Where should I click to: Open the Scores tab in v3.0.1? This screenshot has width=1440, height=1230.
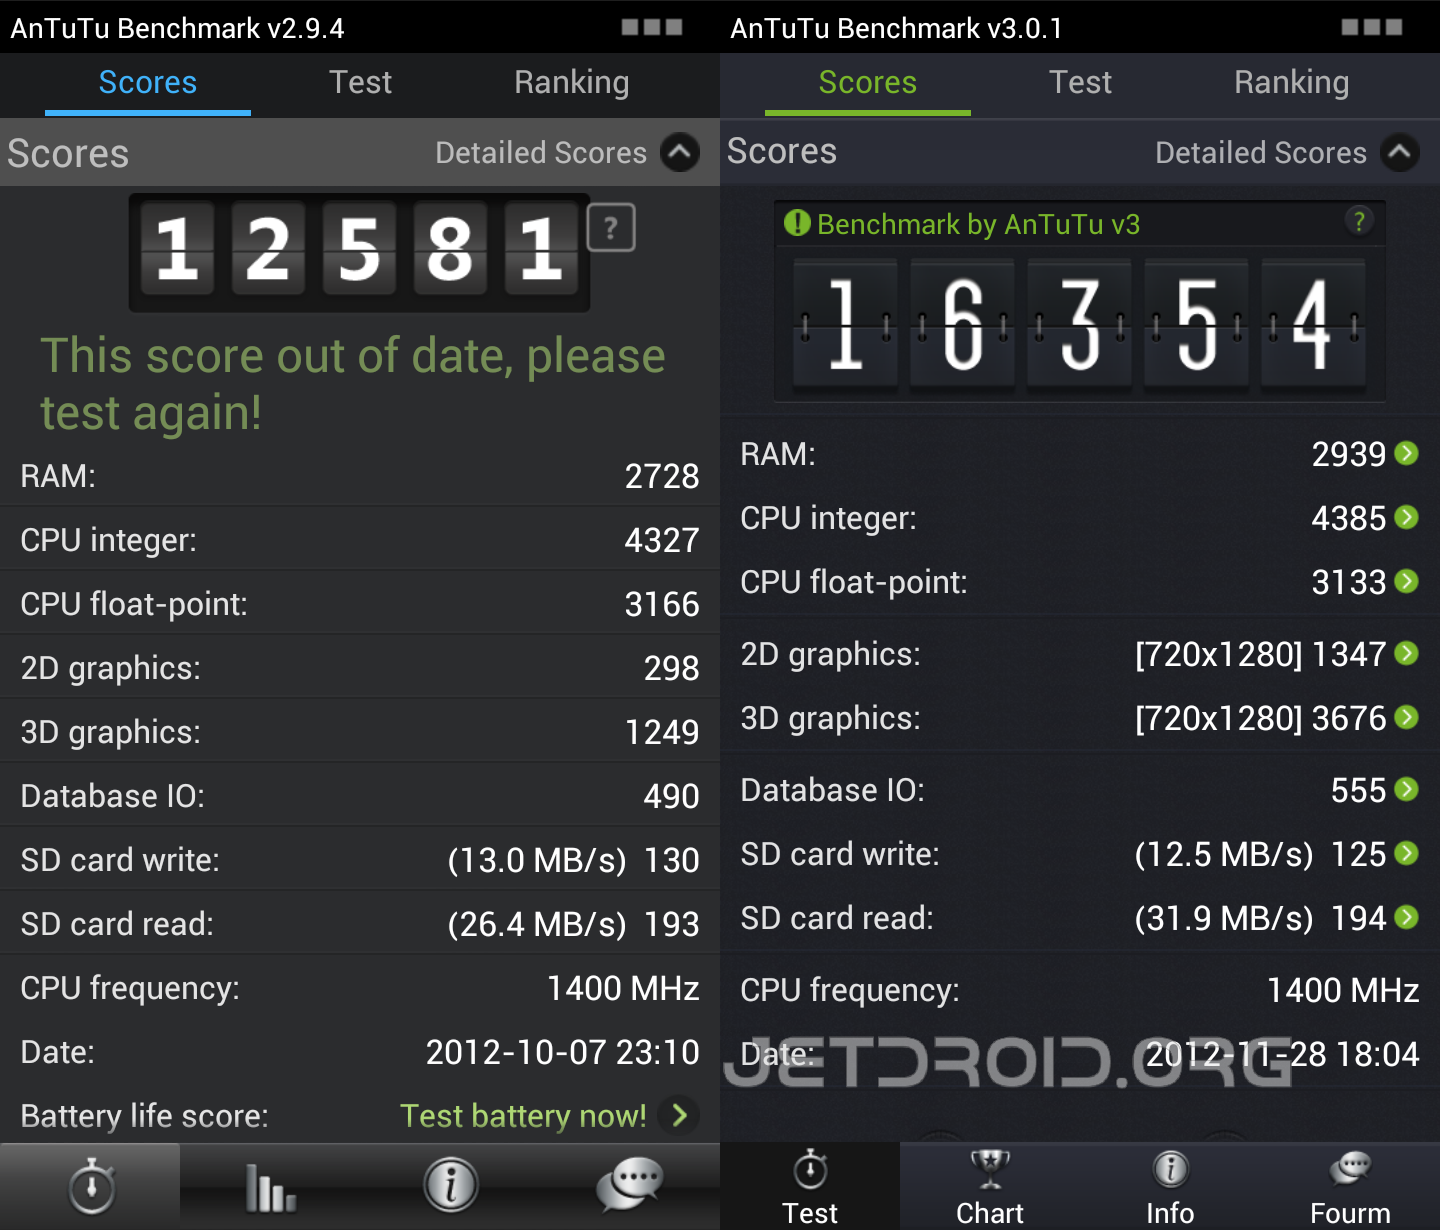pos(868,83)
